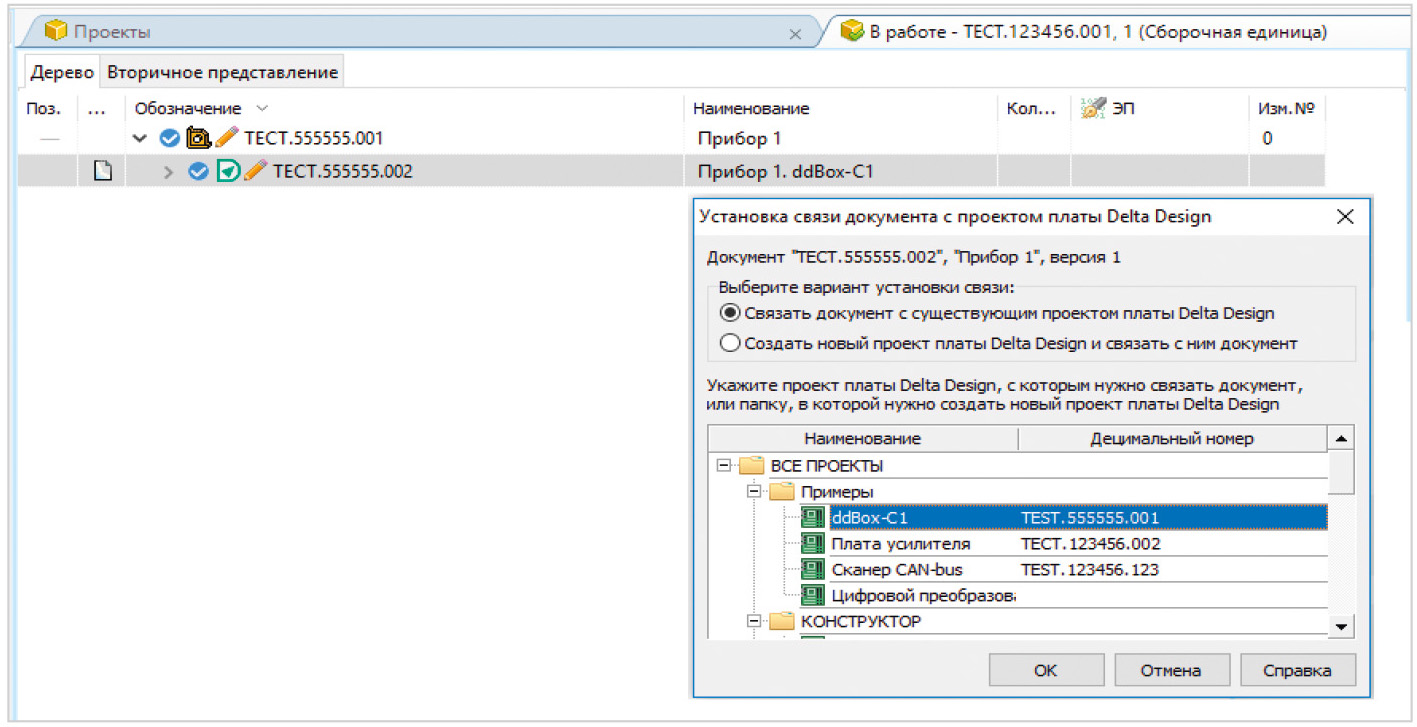This screenshot has height=727, width=1417.
Task: Click assembly unit icon of ТЕСТ.555555.001
Action: click(198, 138)
